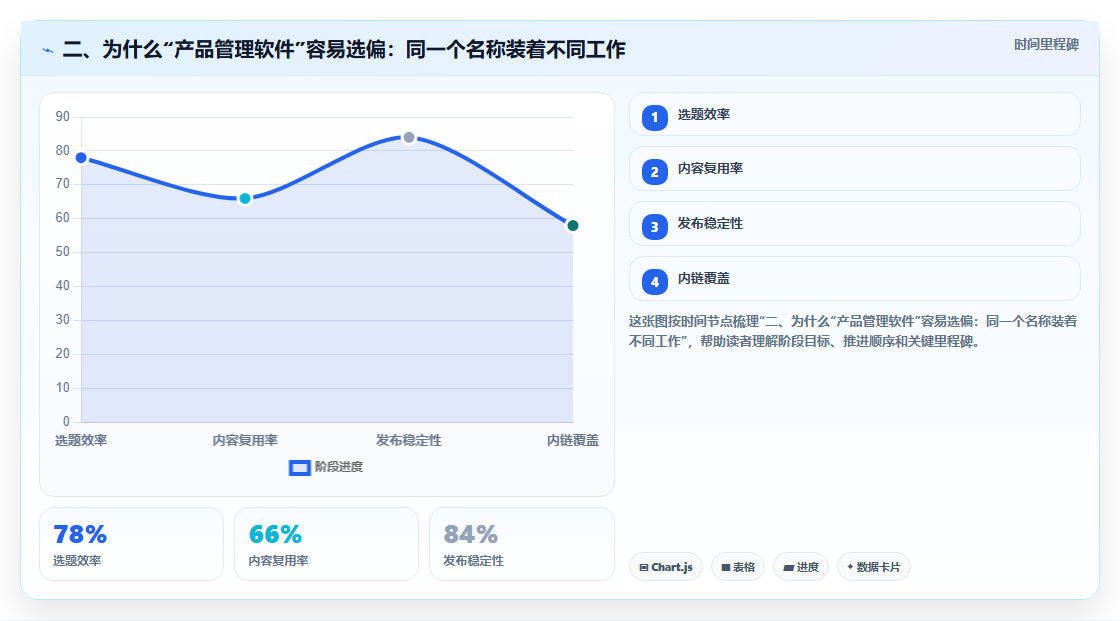
Task: Click the blue data point at 选题效率
Action: pyautogui.click(x=81, y=158)
